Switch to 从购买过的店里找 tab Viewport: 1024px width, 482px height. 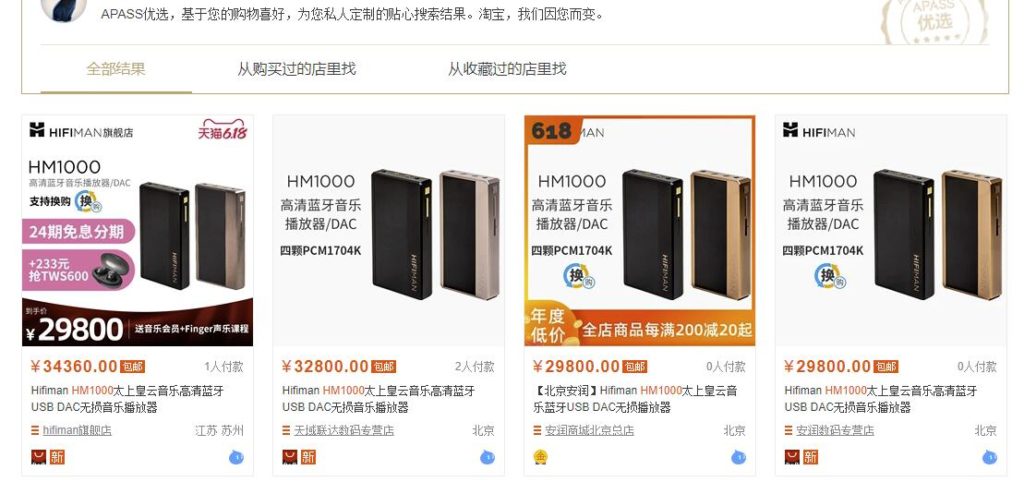point(296,69)
